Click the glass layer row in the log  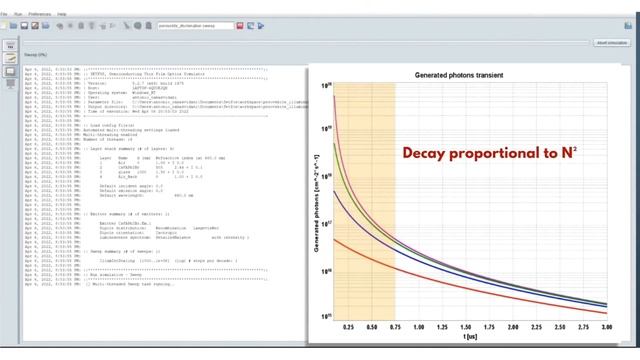113,172
